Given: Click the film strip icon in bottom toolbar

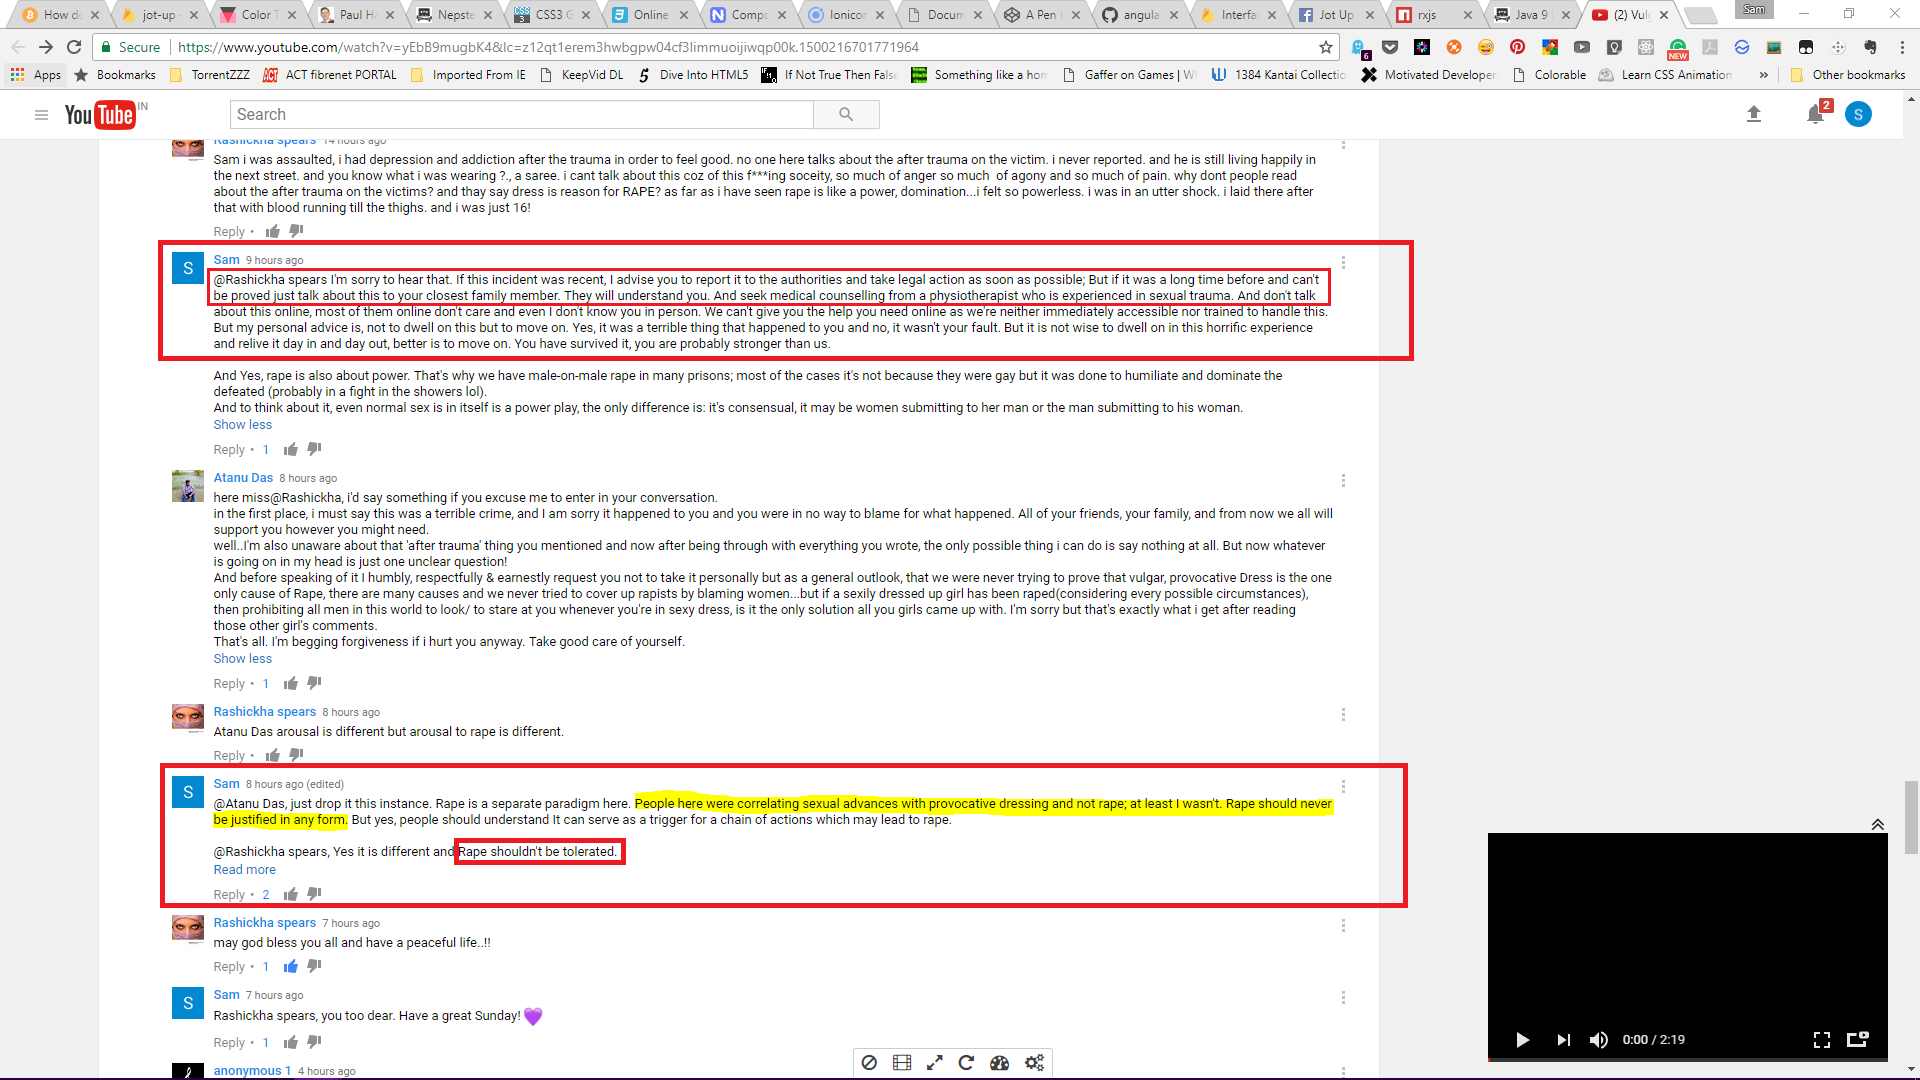Looking at the screenshot, I should (x=902, y=1063).
